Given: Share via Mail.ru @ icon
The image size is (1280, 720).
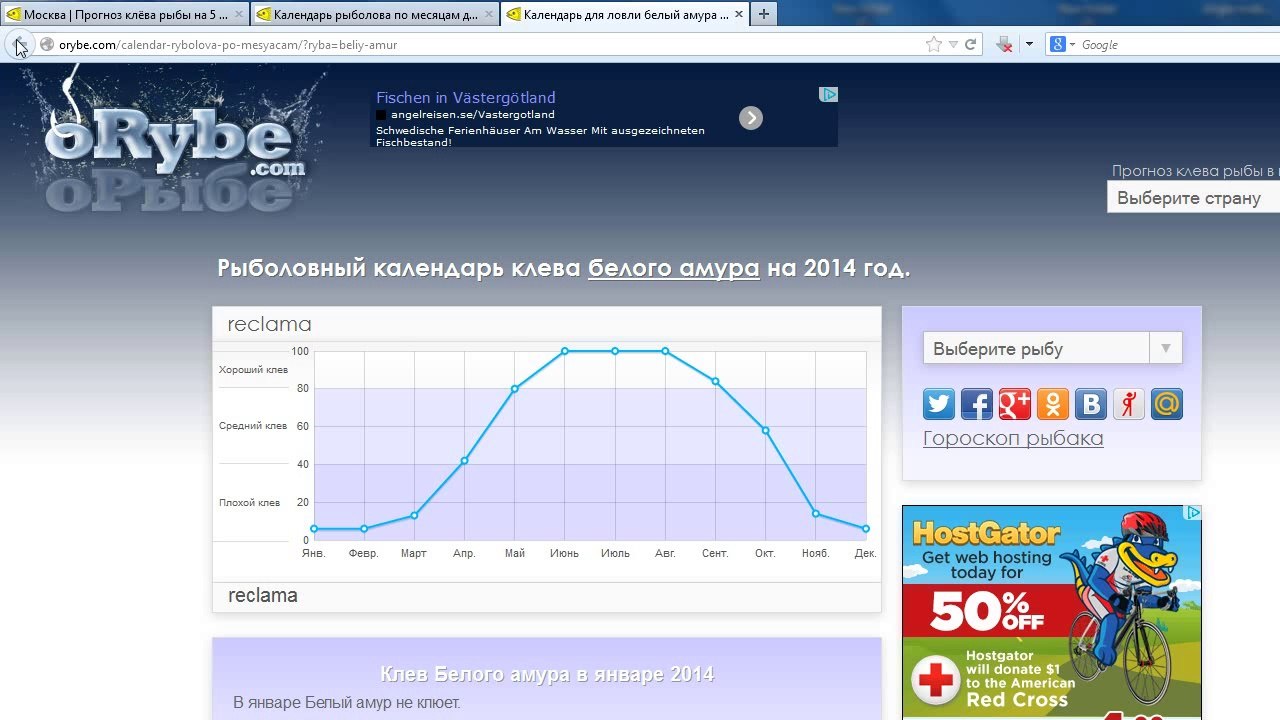Looking at the screenshot, I should [1167, 404].
